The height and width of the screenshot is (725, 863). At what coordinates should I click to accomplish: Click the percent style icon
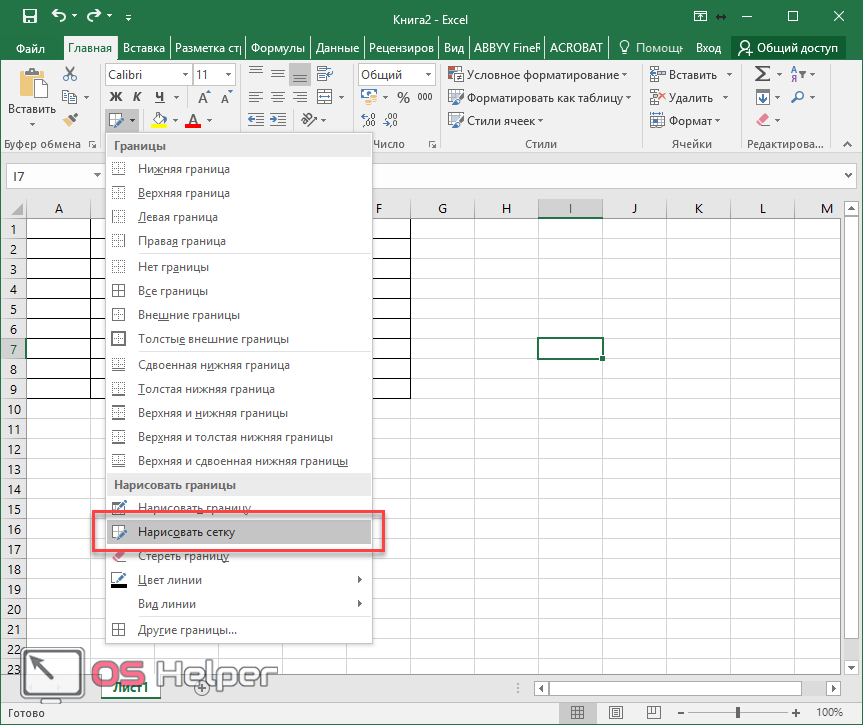403,98
